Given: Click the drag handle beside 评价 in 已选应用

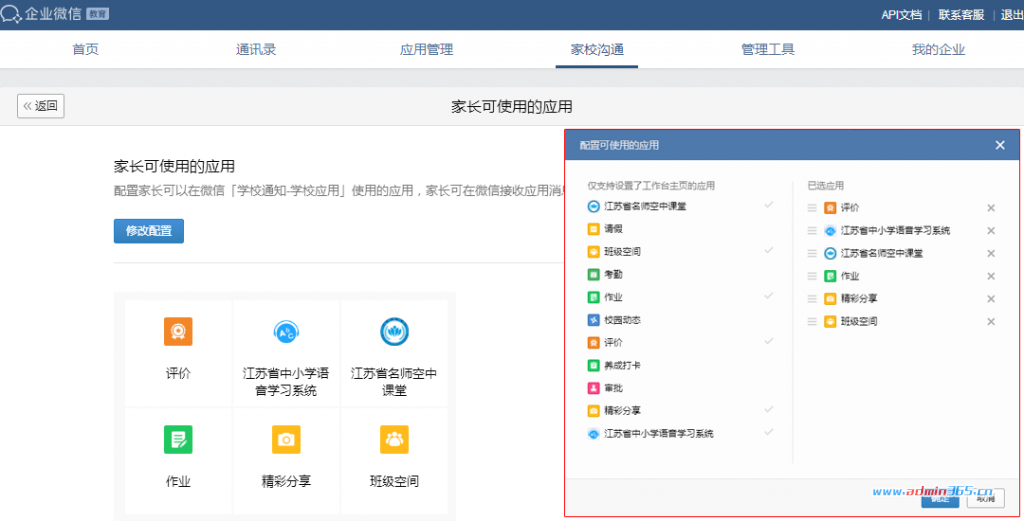Looking at the screenshot, I should coord(812,208).
